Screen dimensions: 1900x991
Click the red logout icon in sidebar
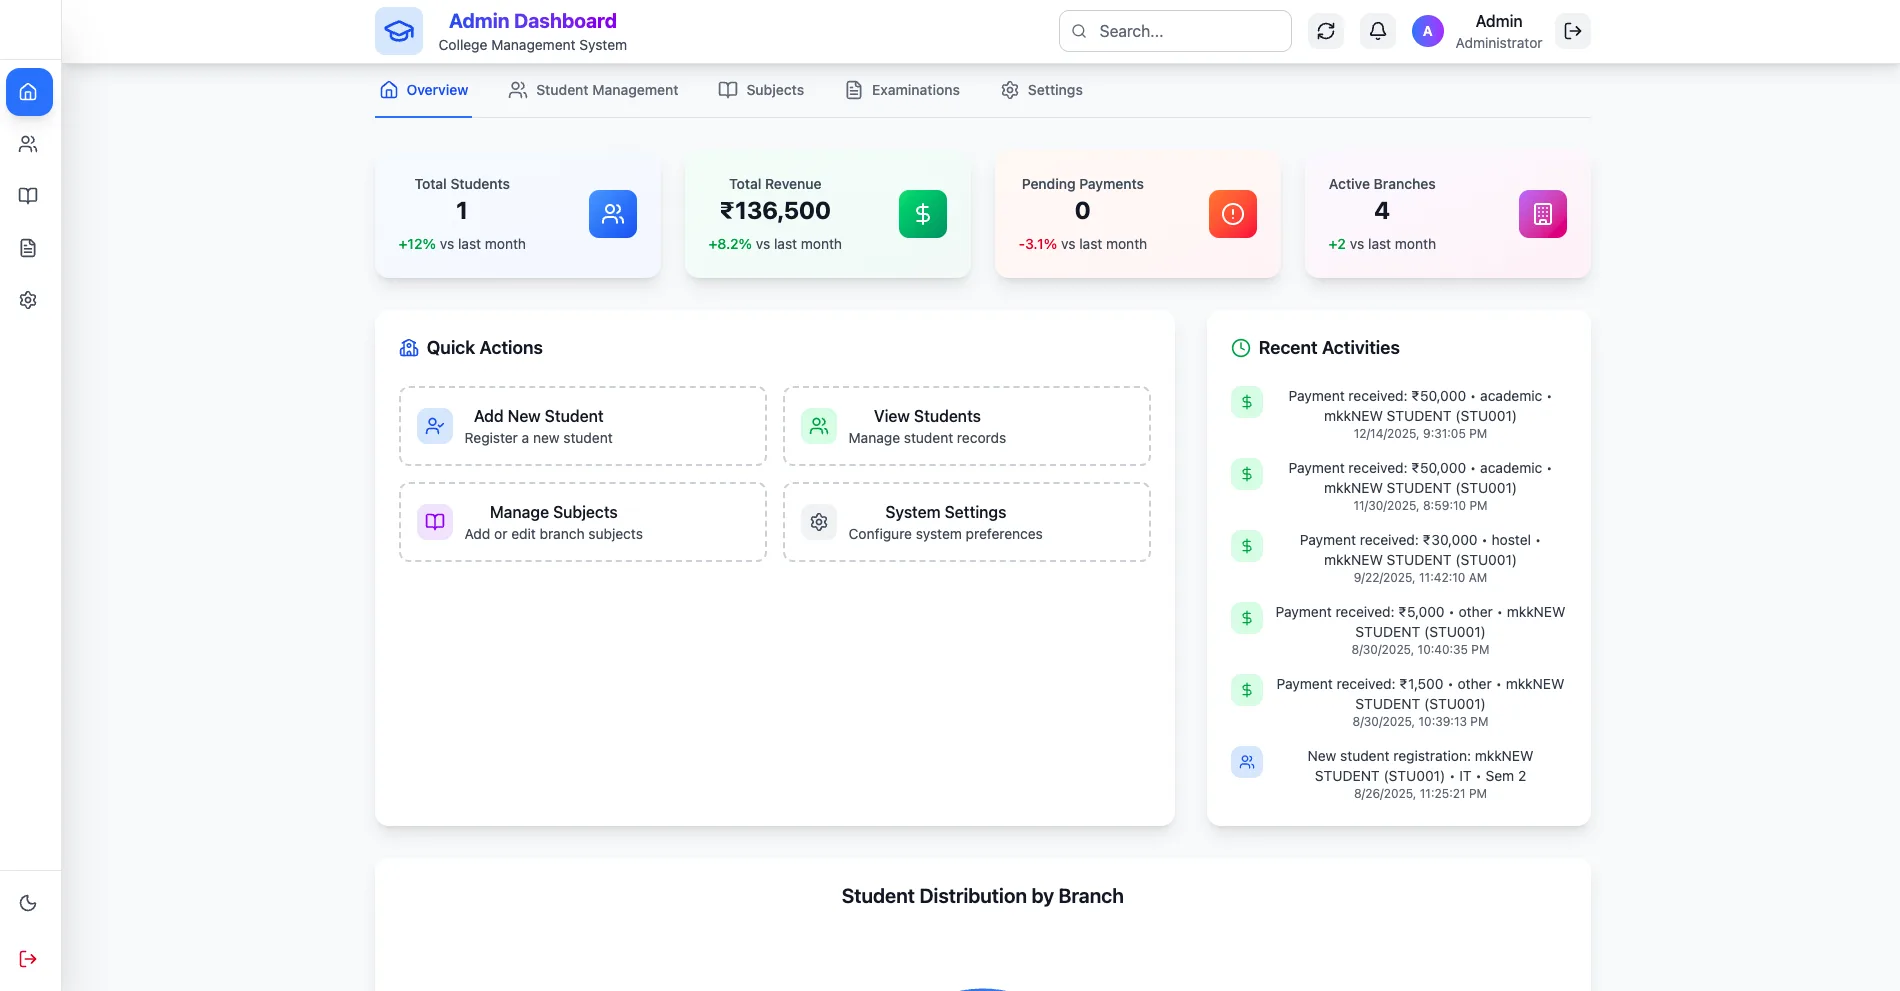click(x=28, y=959)
